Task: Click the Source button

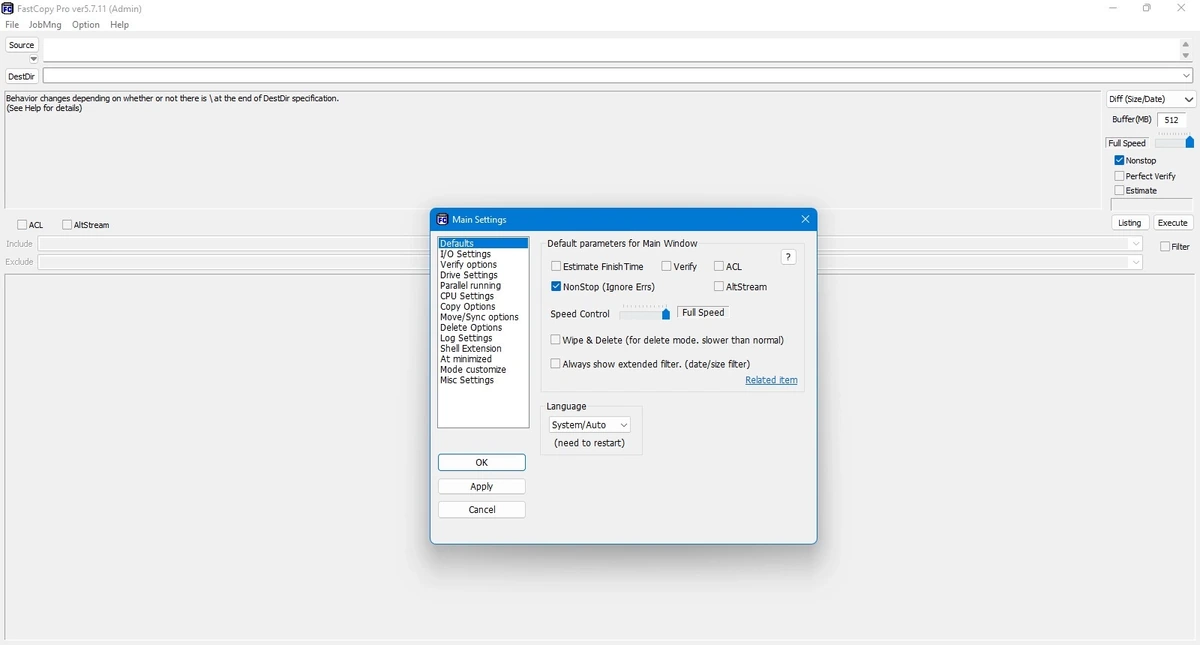Action: point(21,45)
